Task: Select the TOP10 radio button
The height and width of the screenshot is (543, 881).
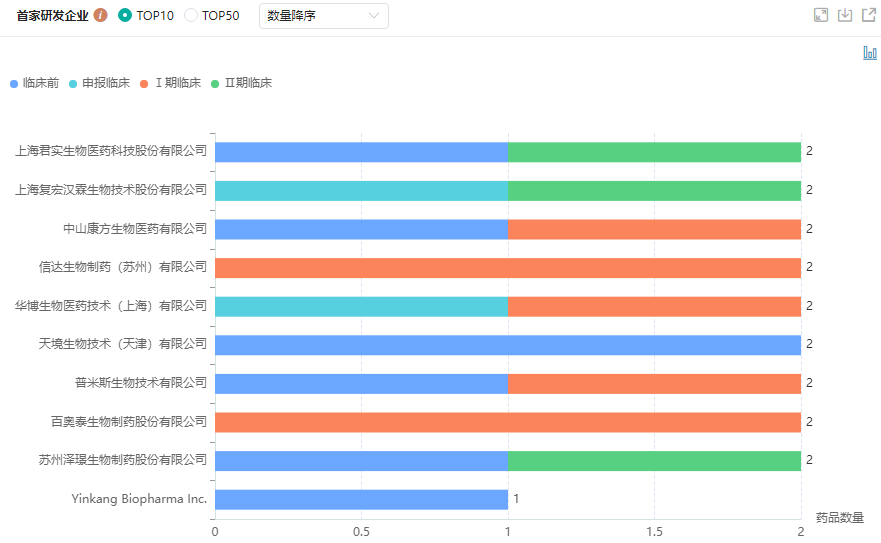Action: 125,16
